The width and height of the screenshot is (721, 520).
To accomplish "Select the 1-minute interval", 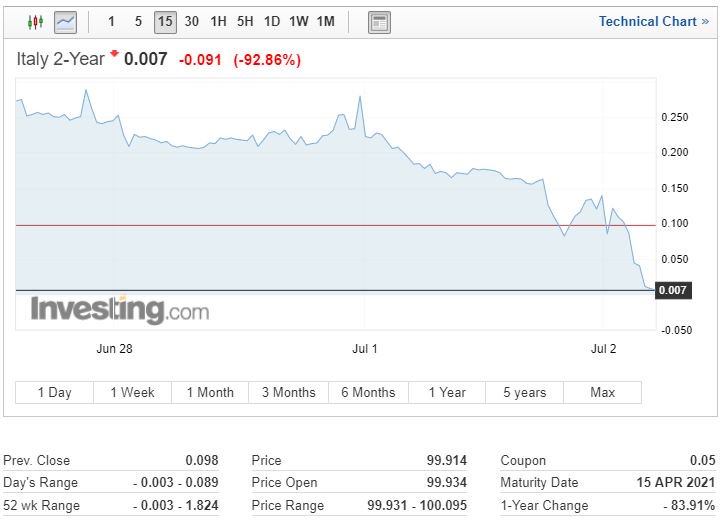I will tap(111, 22).
